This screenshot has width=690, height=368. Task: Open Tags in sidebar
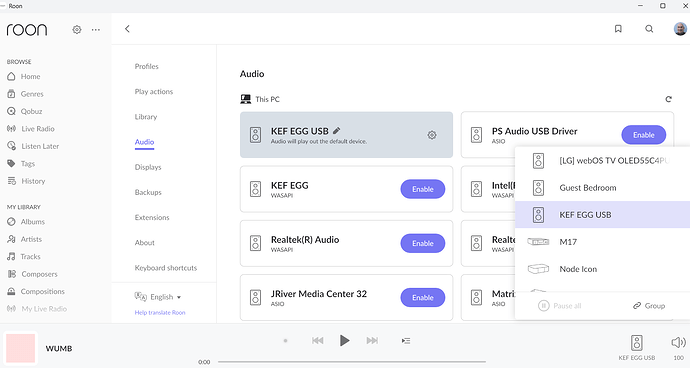[x=21, y=164]
